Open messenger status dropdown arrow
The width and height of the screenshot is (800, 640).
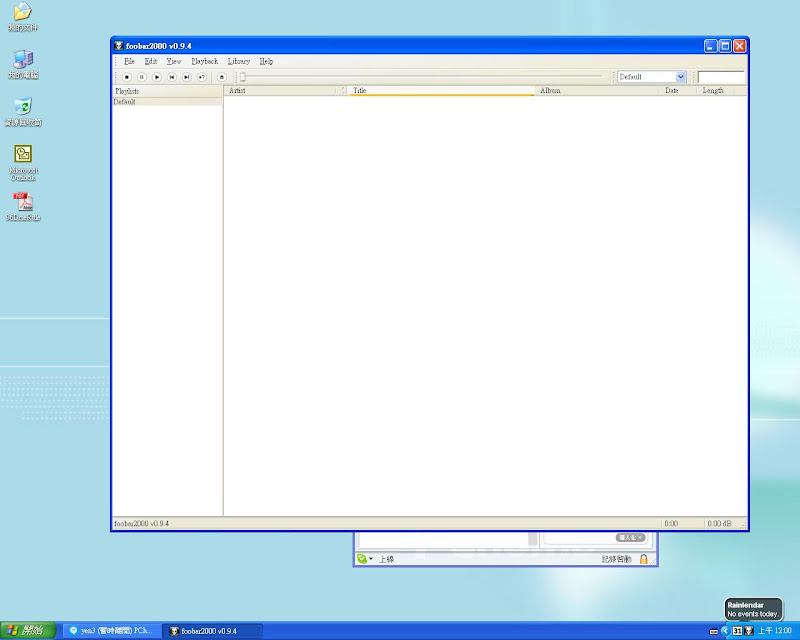371,559
